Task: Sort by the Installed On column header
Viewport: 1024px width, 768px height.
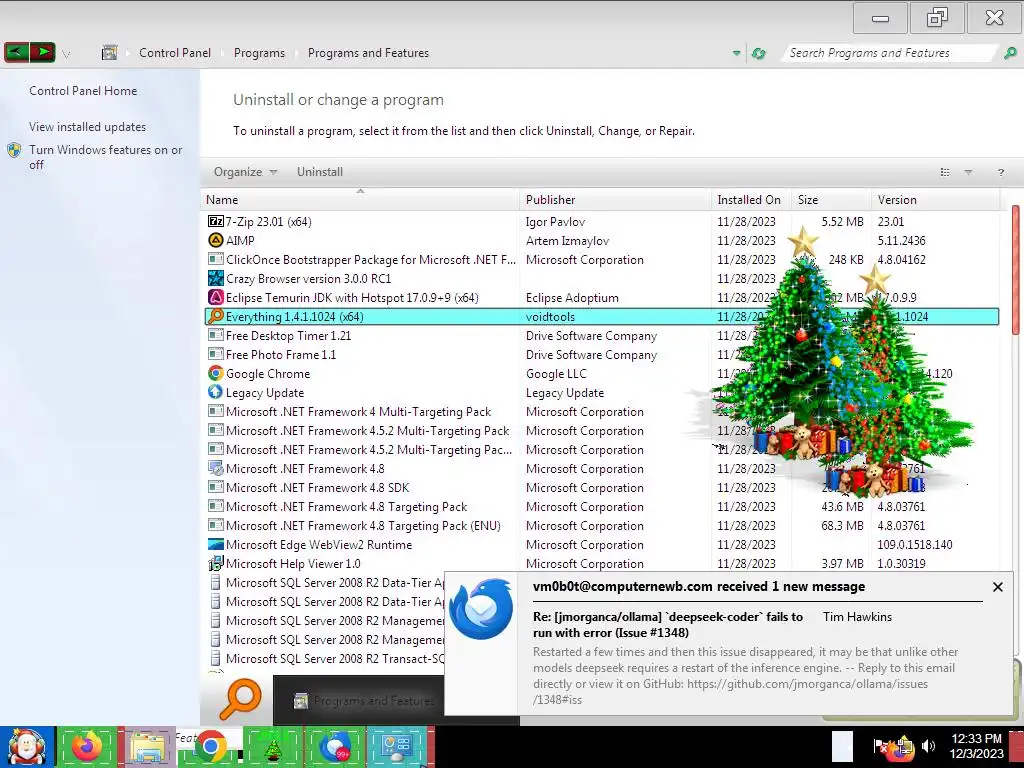Action: [752, 200]
